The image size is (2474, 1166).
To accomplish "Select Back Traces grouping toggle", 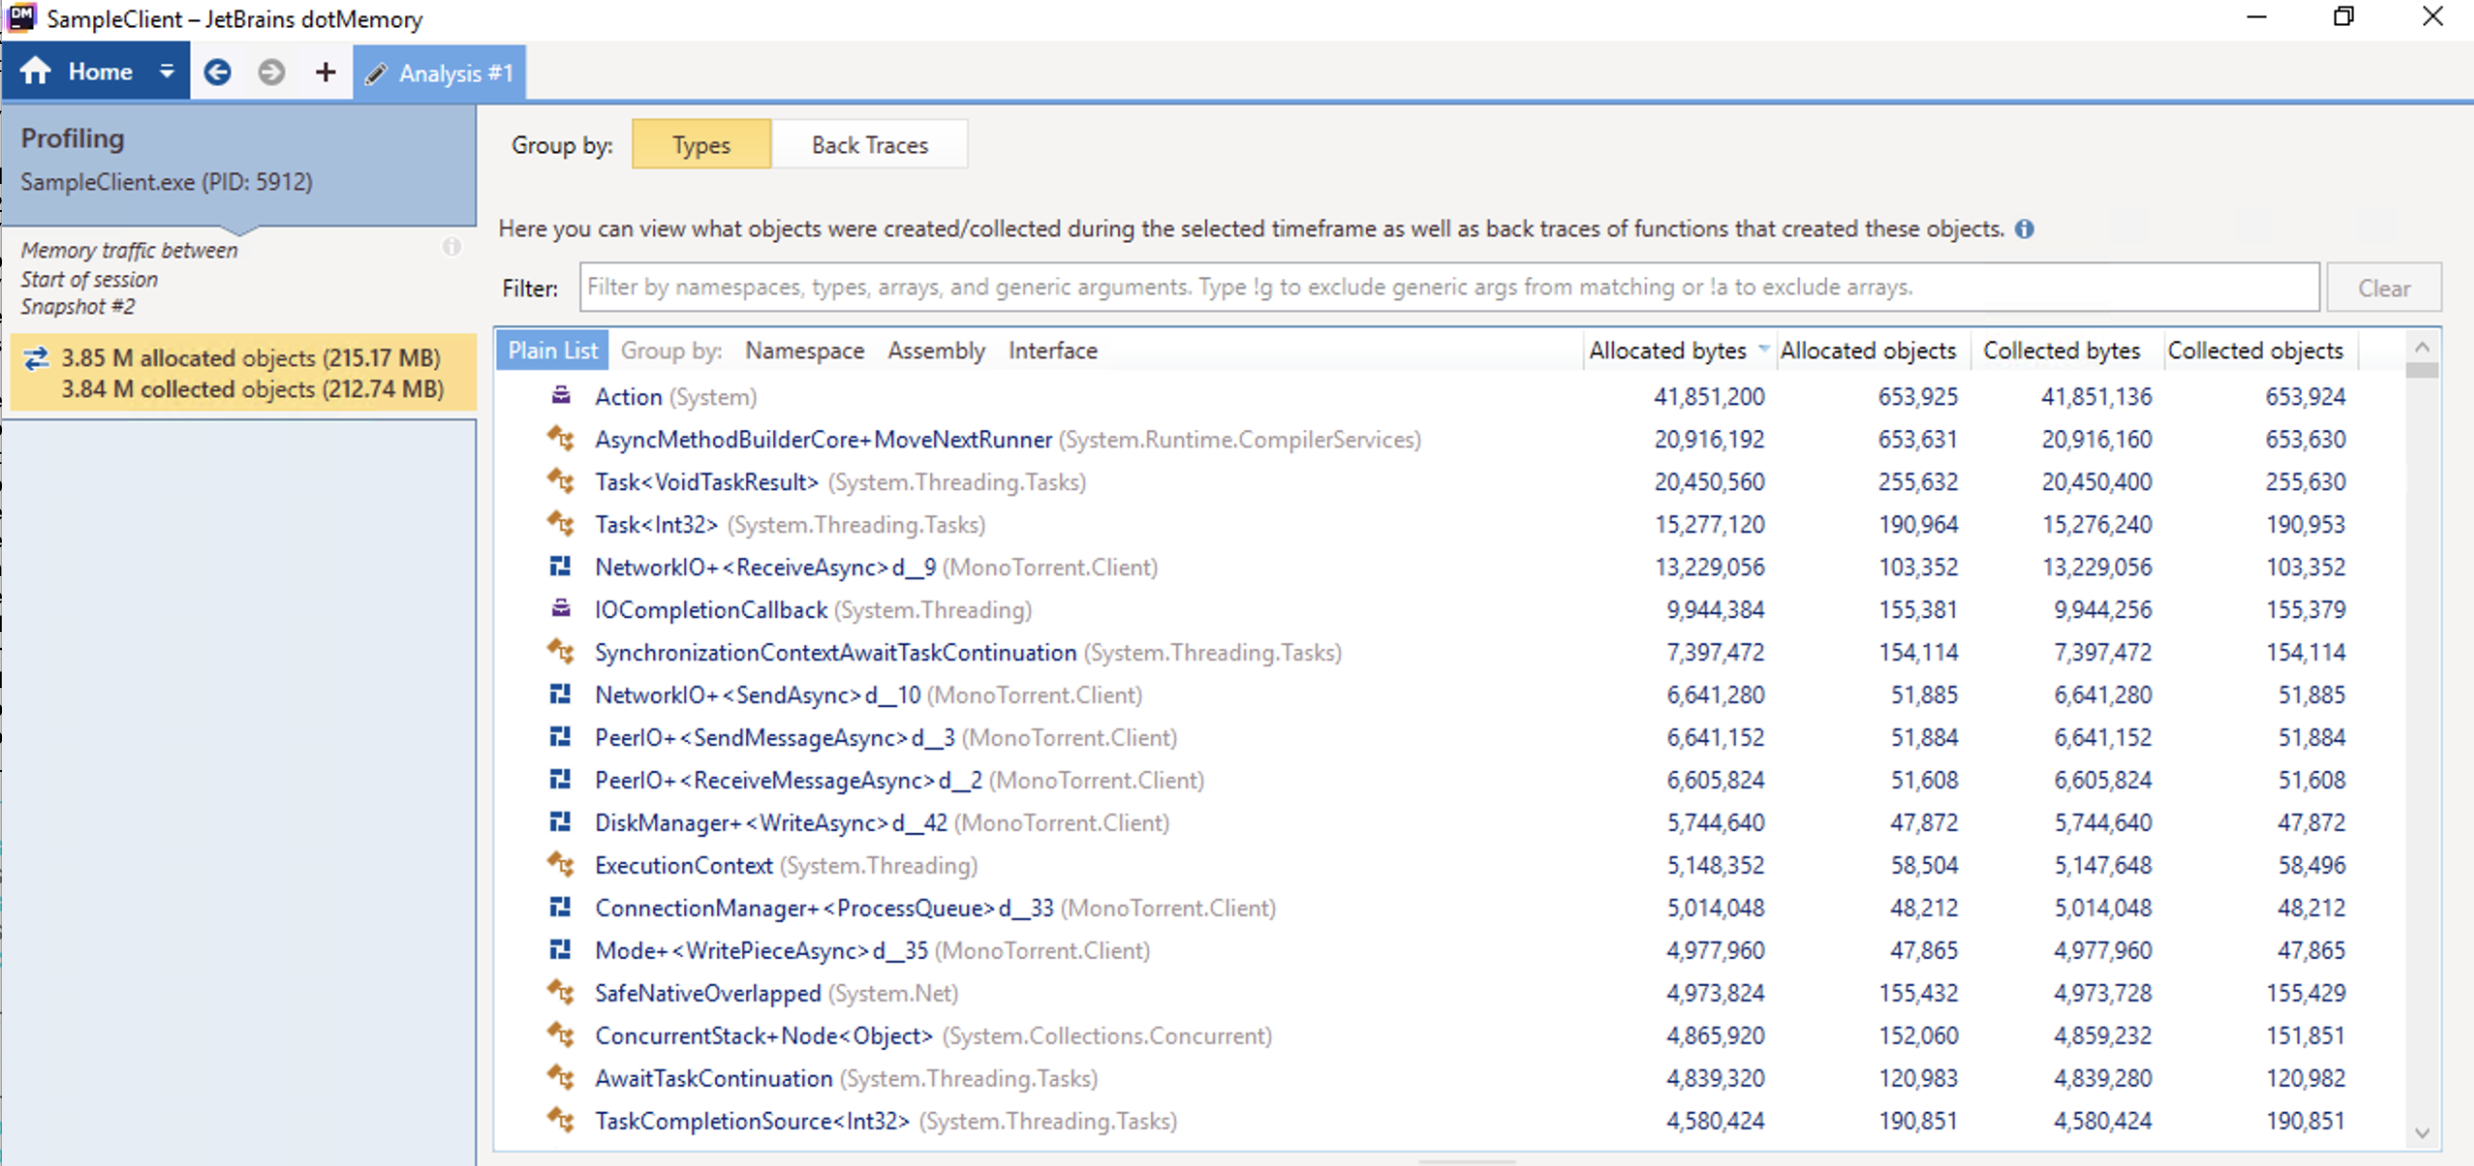I will pyautogui.click(x=869, y=145).
